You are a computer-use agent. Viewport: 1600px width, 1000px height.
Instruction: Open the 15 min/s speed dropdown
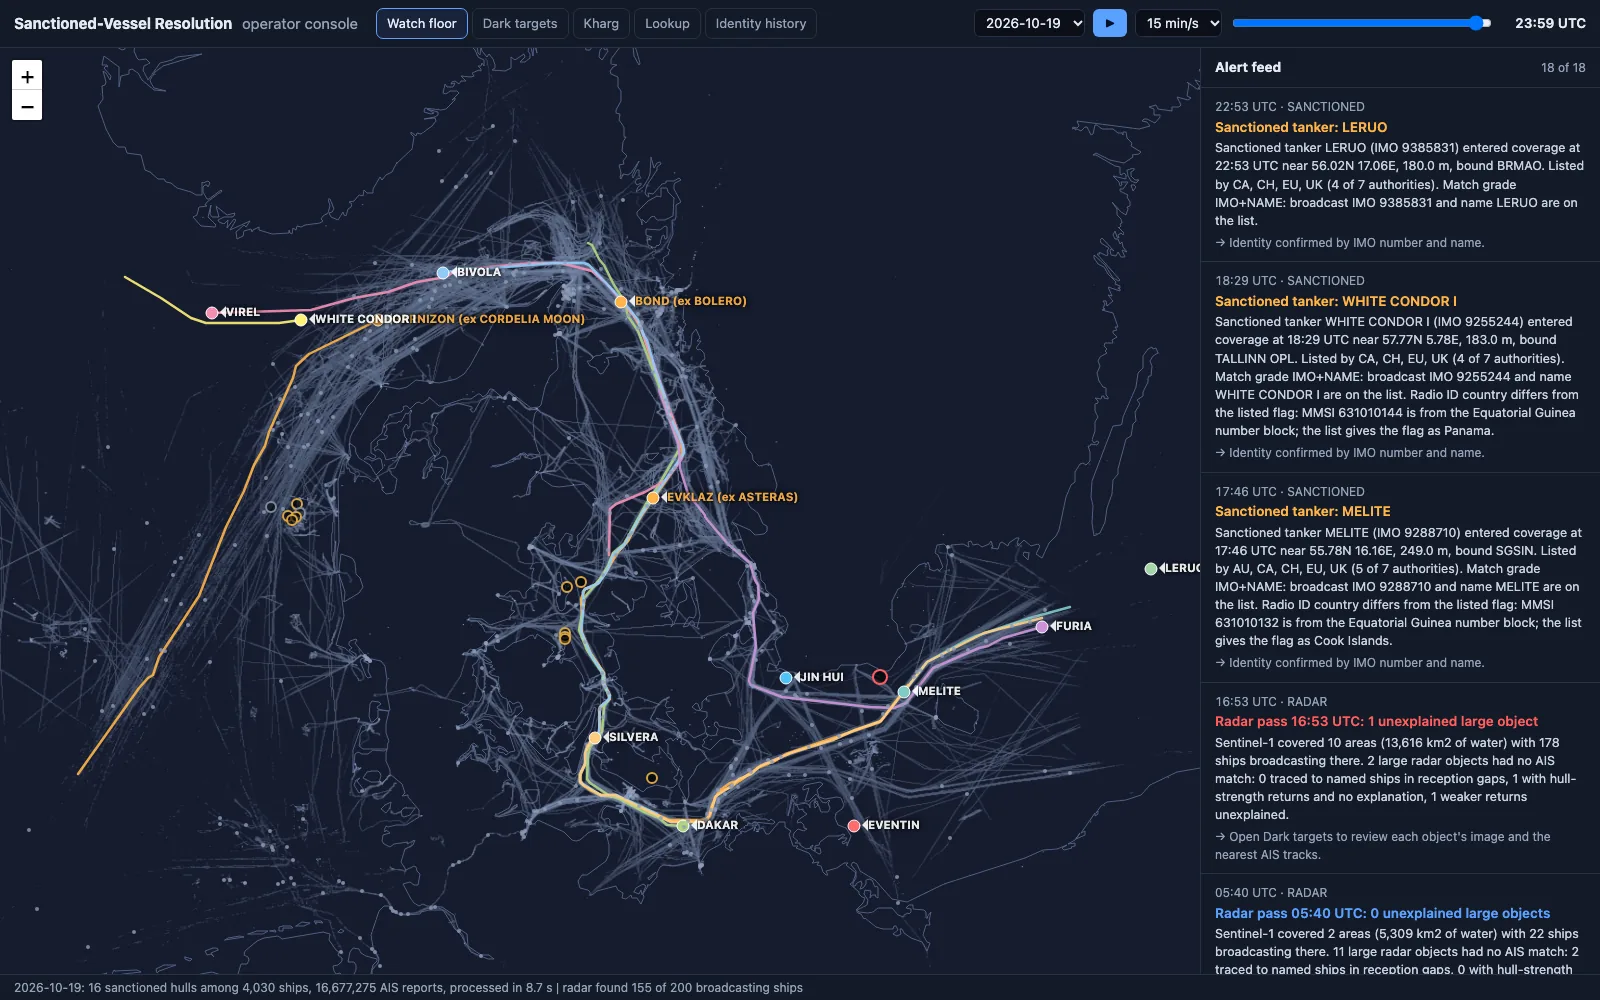[x=1180, y=23]
